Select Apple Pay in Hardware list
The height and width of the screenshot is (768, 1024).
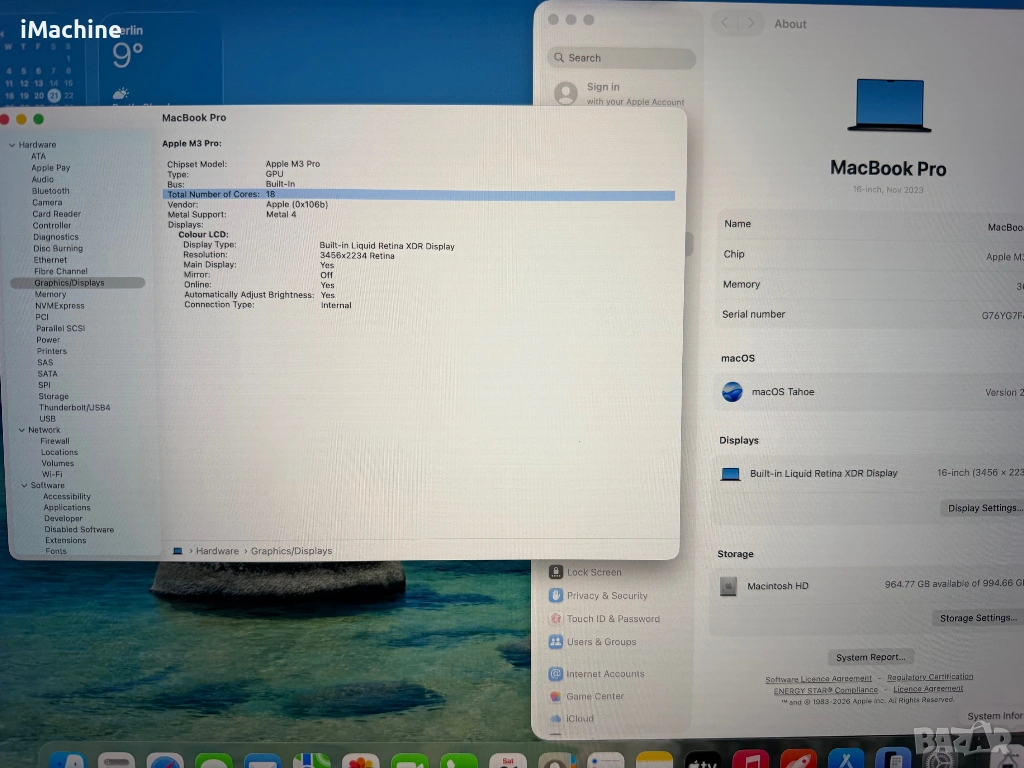point(50,168)
